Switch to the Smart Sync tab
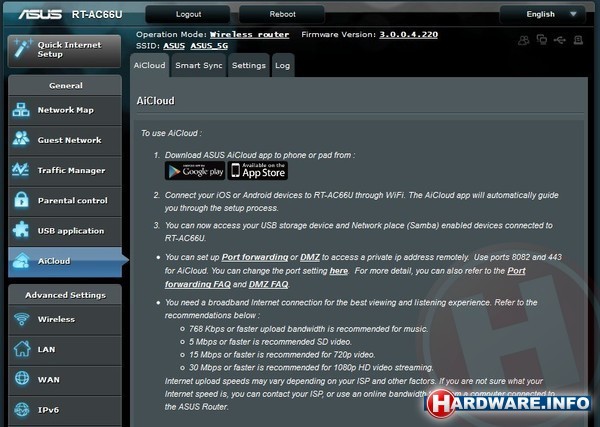The height and width of the screenshot is (427, 600). [x=199, y=65]
